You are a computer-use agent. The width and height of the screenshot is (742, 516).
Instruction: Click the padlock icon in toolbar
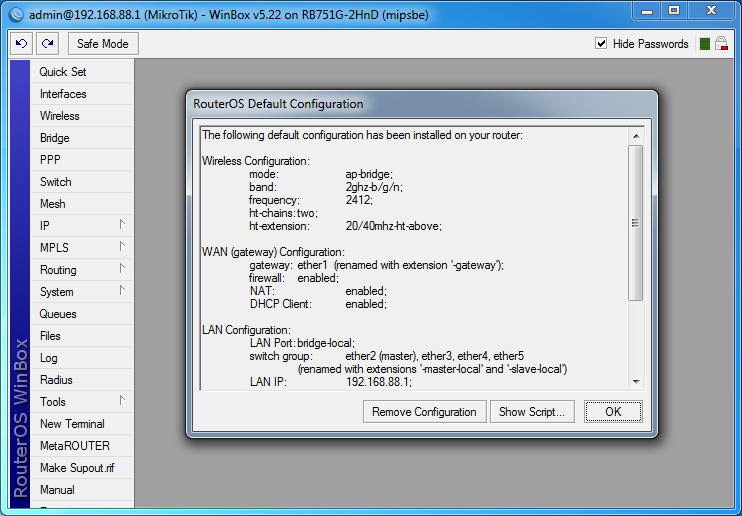[721, 44]
